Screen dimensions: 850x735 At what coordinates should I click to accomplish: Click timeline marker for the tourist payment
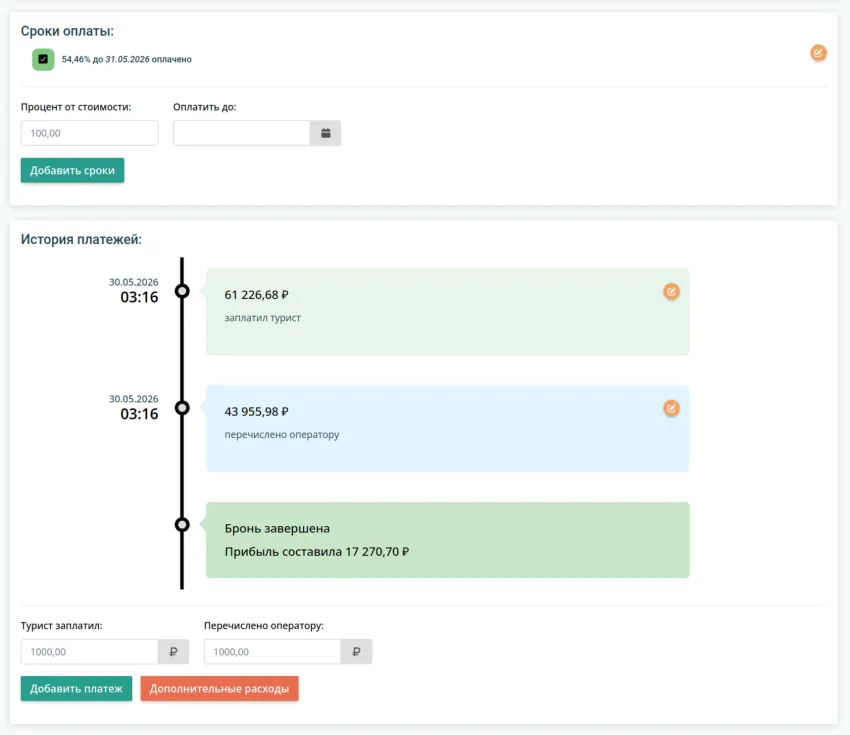point(182,291)
